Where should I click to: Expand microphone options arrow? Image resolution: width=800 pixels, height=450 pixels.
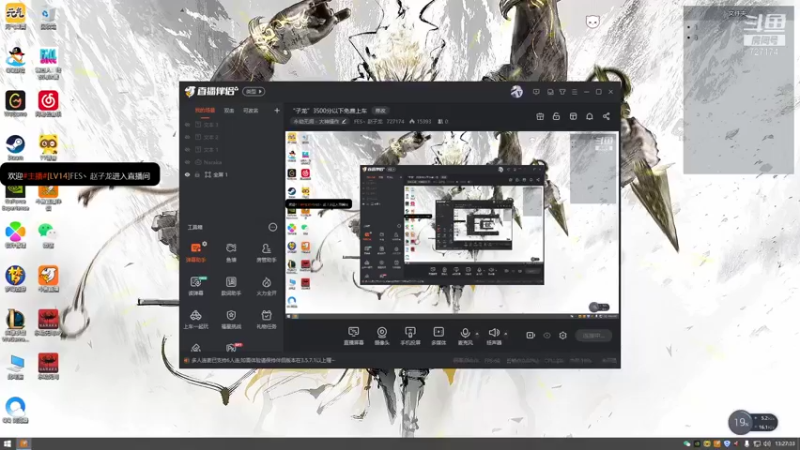click(x=477, y=334)
